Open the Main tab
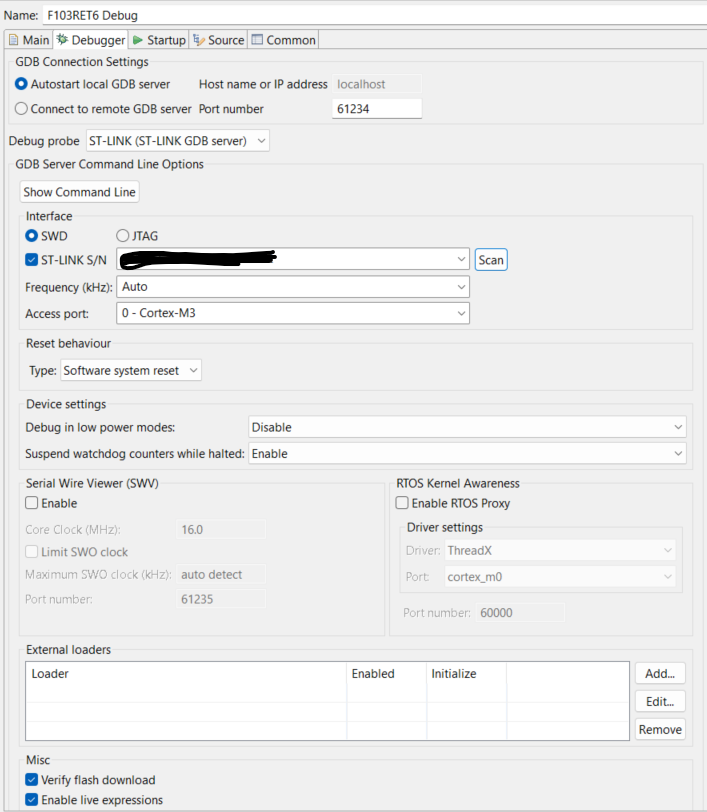This screenshot has width=707, height=812. [x=28, y=40]
